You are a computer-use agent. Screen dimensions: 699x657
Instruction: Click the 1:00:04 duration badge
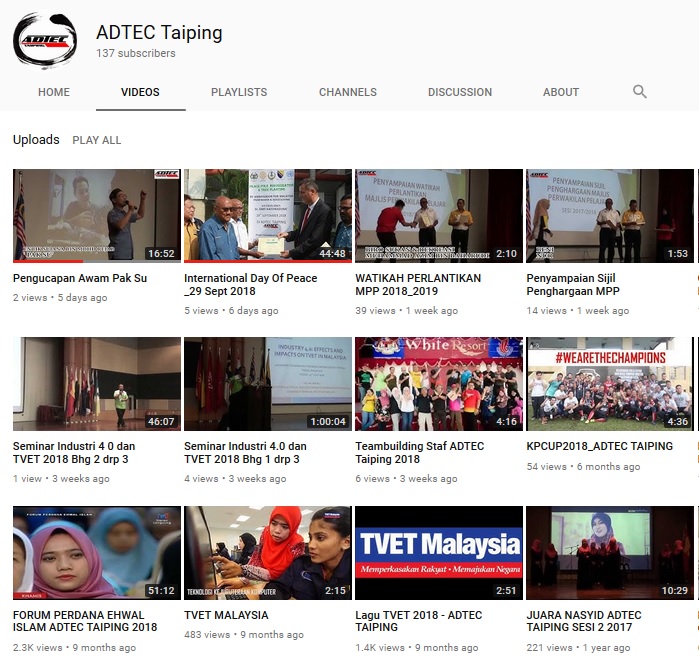coord(328,421)
